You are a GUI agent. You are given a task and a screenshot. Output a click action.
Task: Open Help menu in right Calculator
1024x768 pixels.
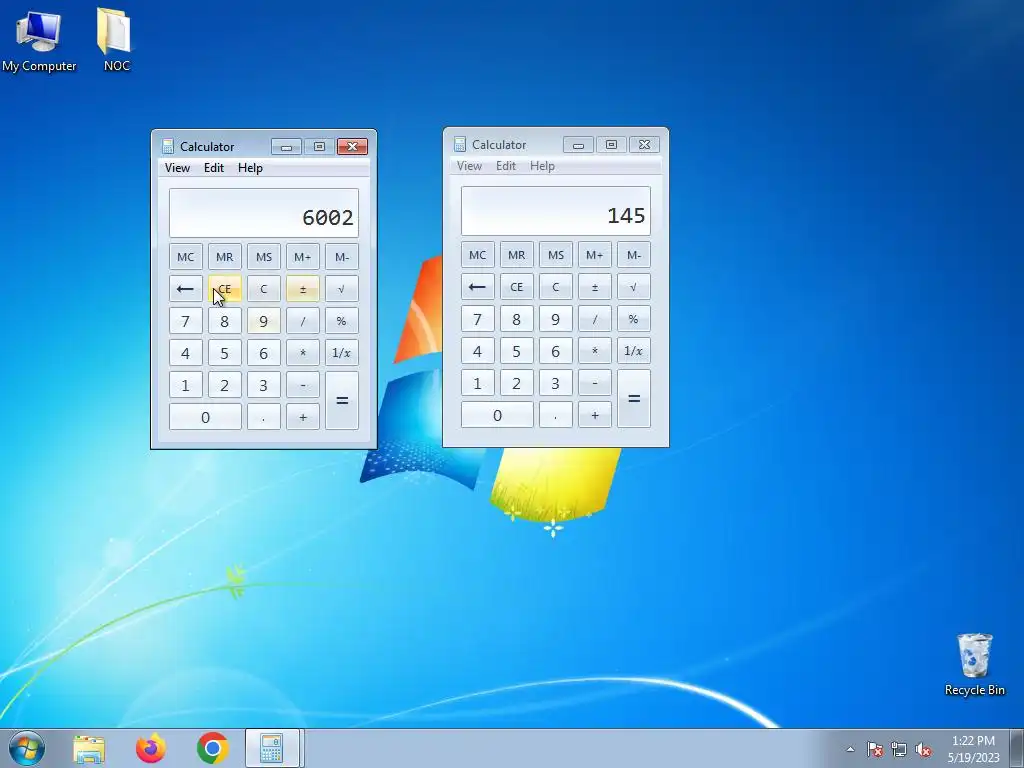542,166
